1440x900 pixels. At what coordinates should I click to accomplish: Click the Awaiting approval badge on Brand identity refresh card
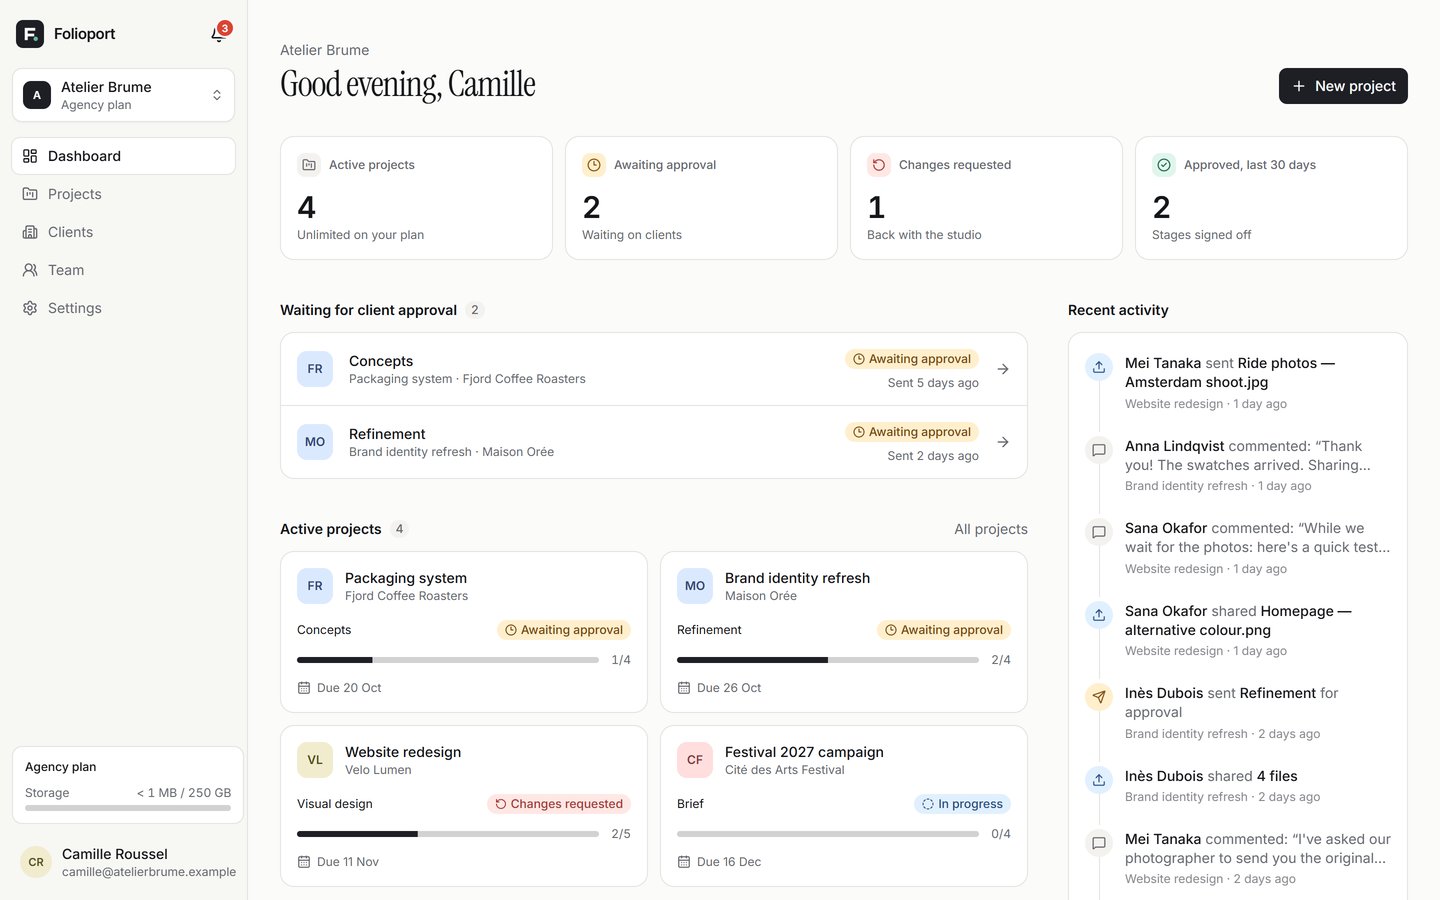tap(944, 630)
